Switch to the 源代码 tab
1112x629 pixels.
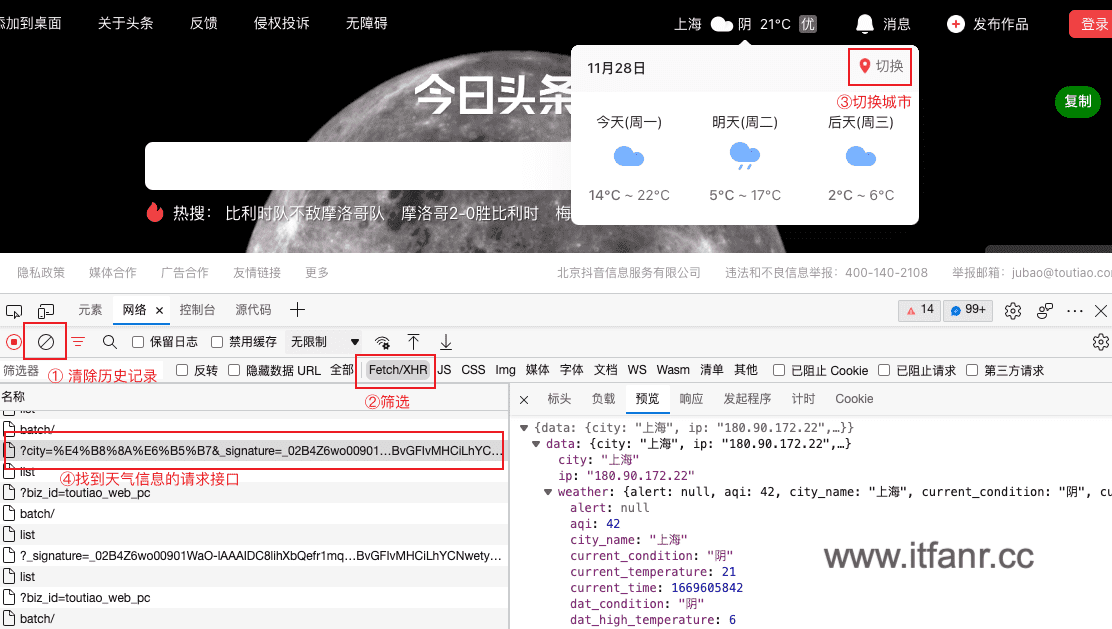coord(253,310)
